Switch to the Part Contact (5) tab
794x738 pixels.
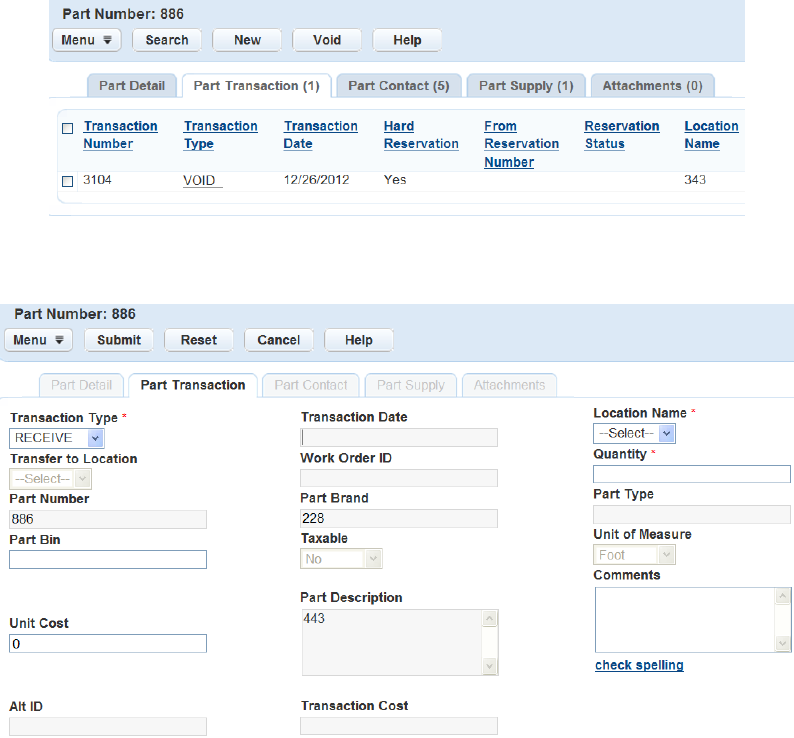(398, 86)
